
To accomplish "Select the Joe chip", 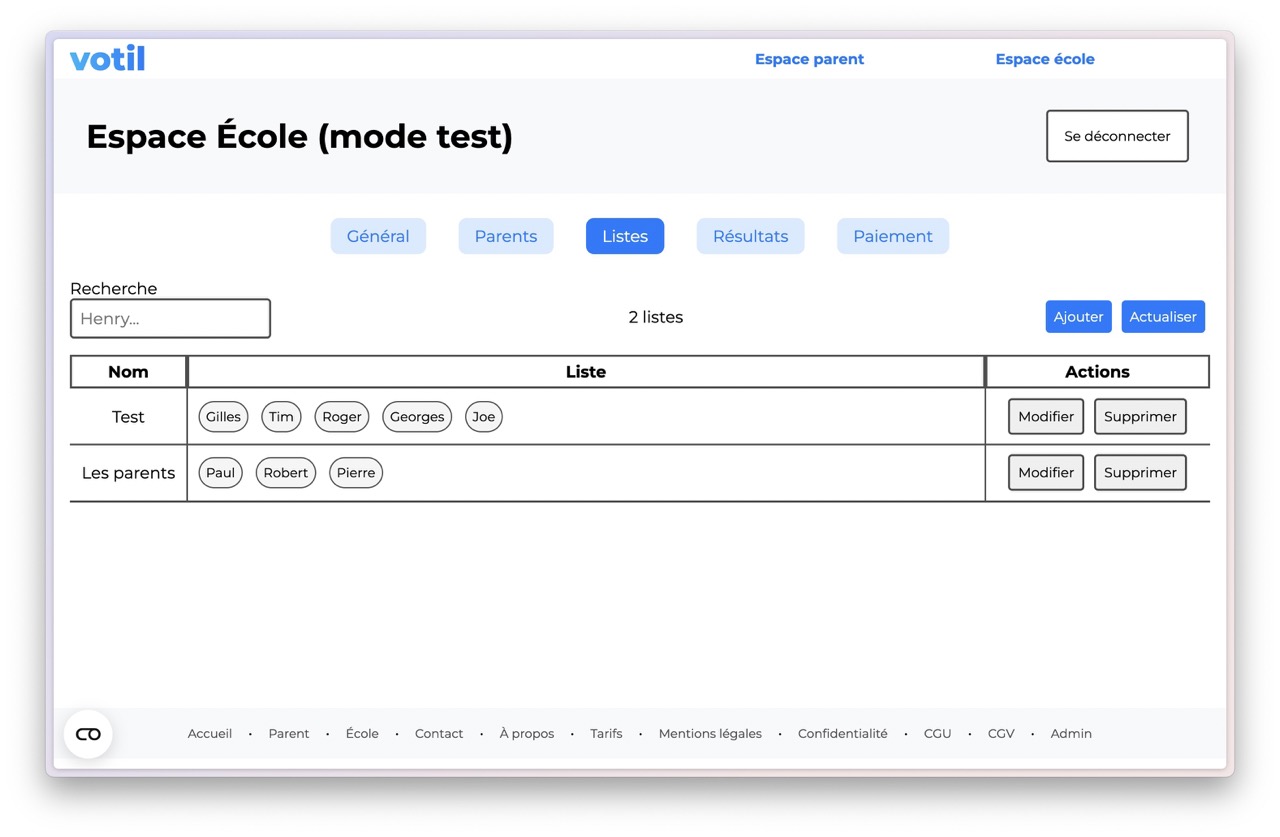I will click(483, 416).
